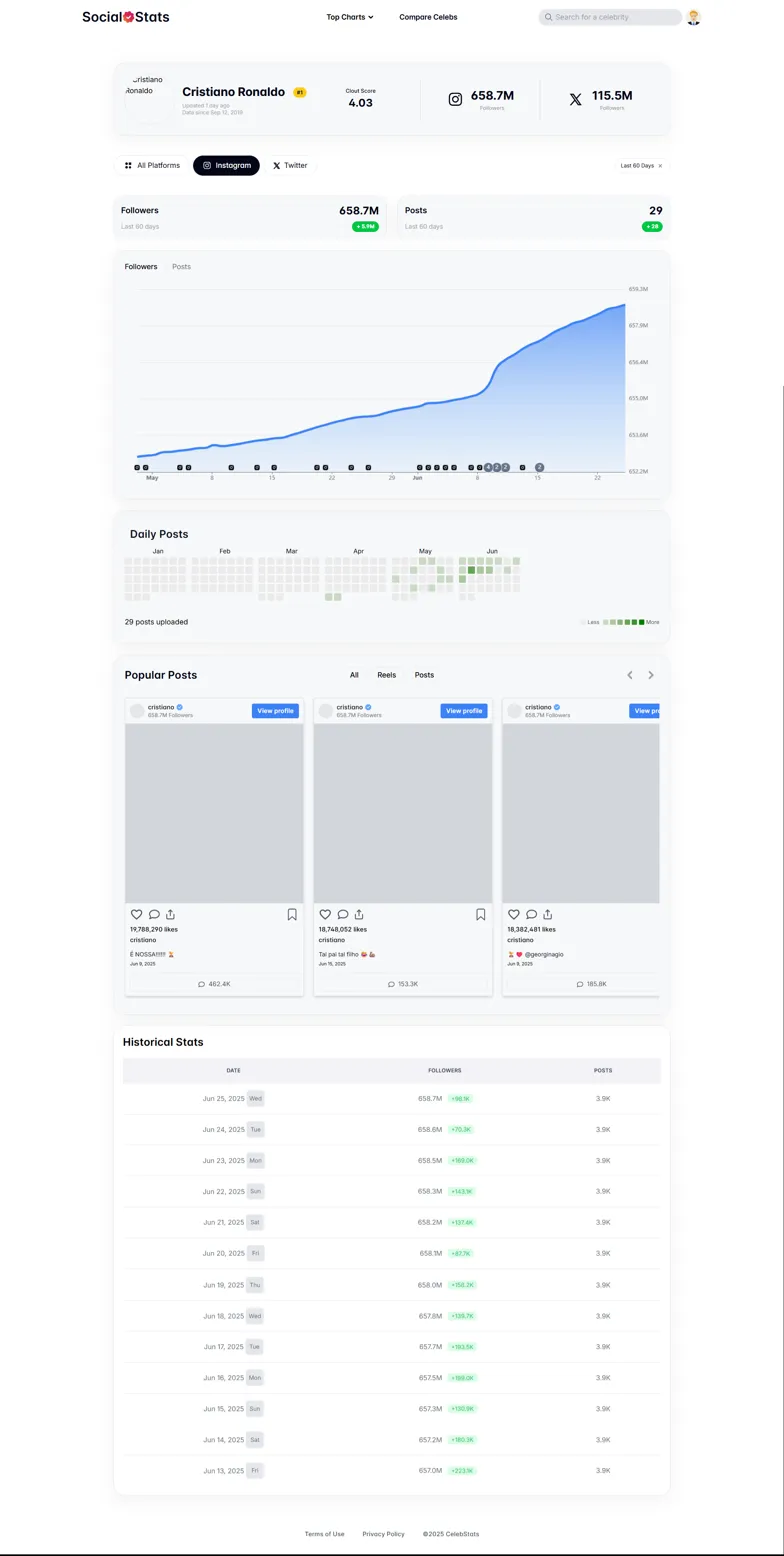Viewport: 784px width, 1556px height.
Task: Click the darkest 'More' legend swatch
Action: coord(642,622)
